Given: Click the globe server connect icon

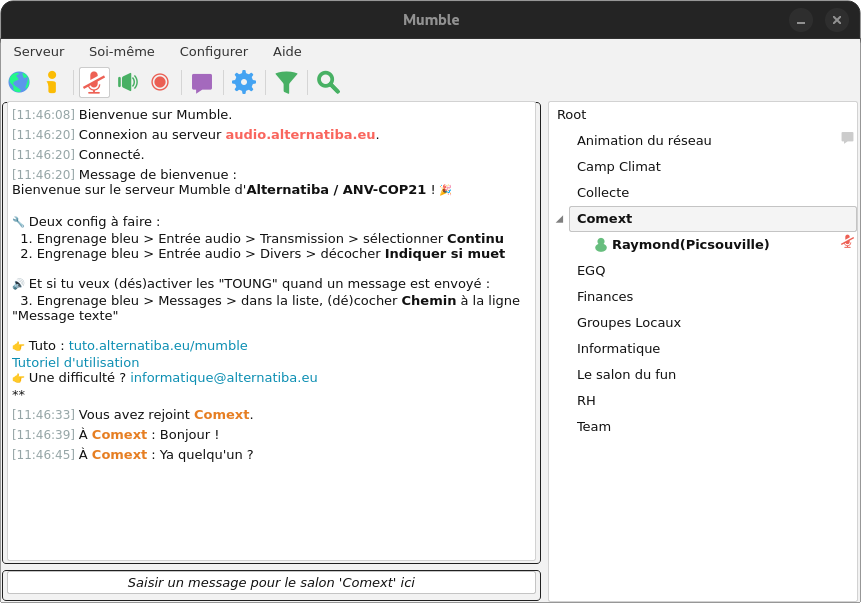Looking at the screenshot, I should click(19, 82).
